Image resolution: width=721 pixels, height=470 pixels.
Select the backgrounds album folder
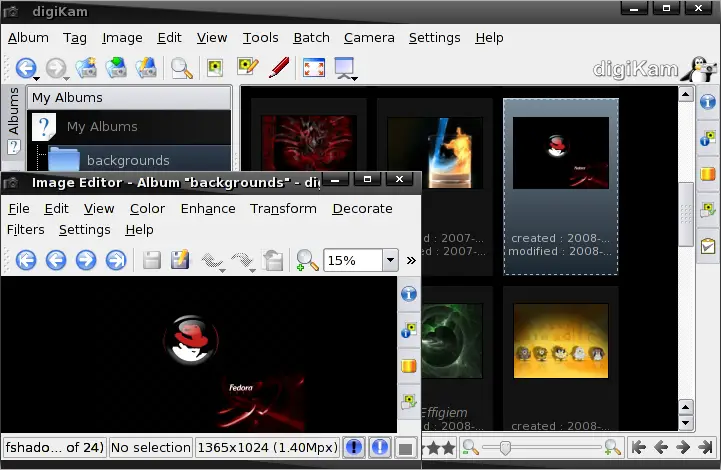click(129, 160)
